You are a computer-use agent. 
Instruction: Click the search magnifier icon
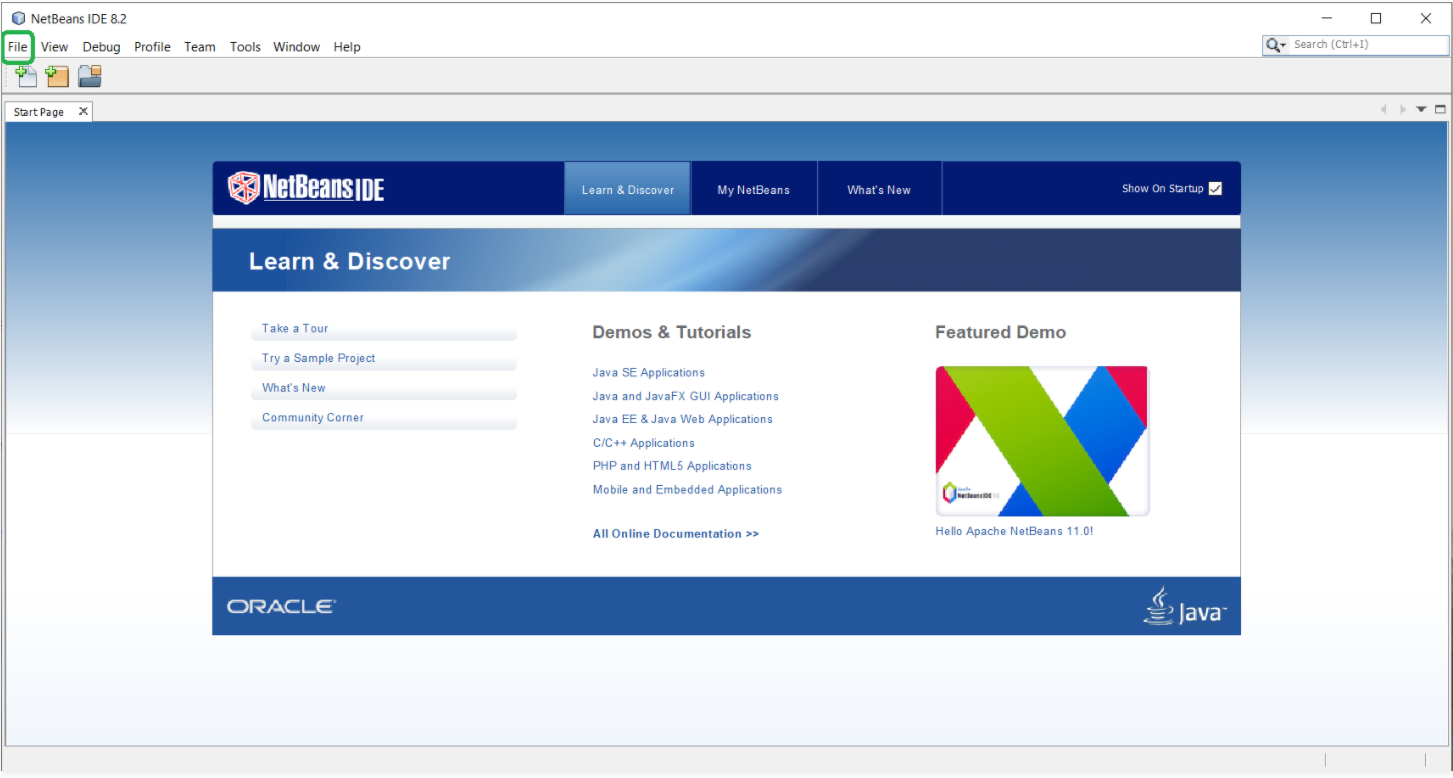point(1272,44)
